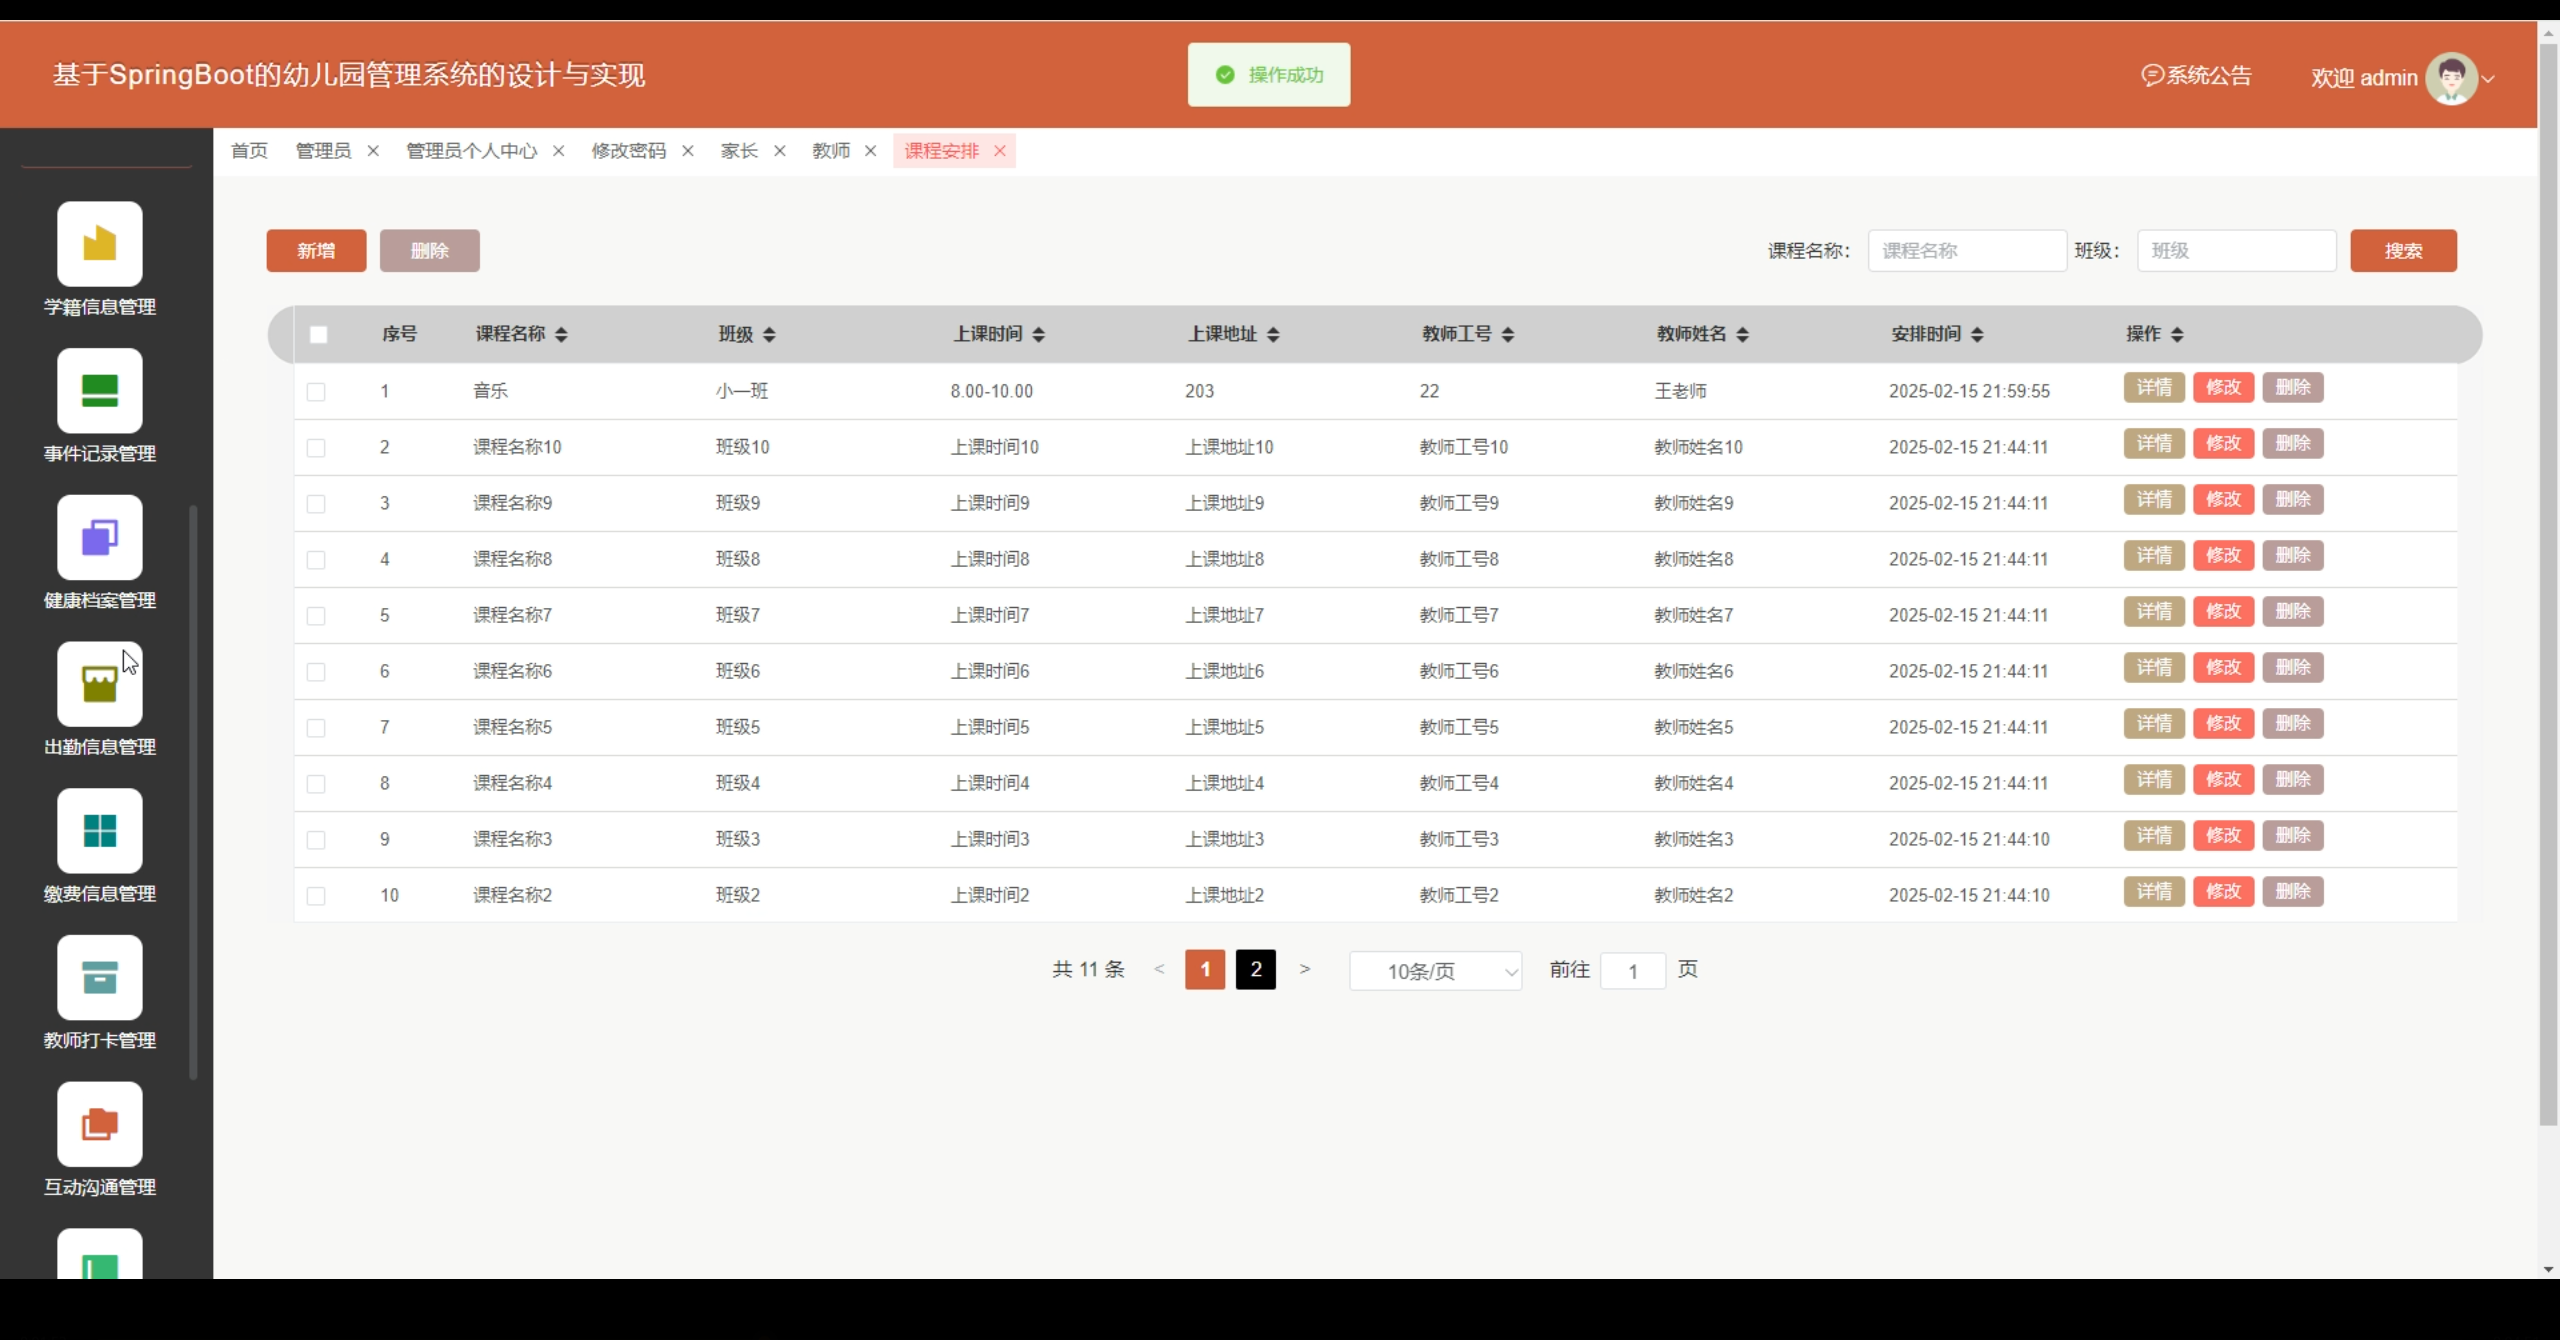This screenshot has width=2560, height=1340.
Task: Expand admin user menu arrow
Action: [2489, 79]
